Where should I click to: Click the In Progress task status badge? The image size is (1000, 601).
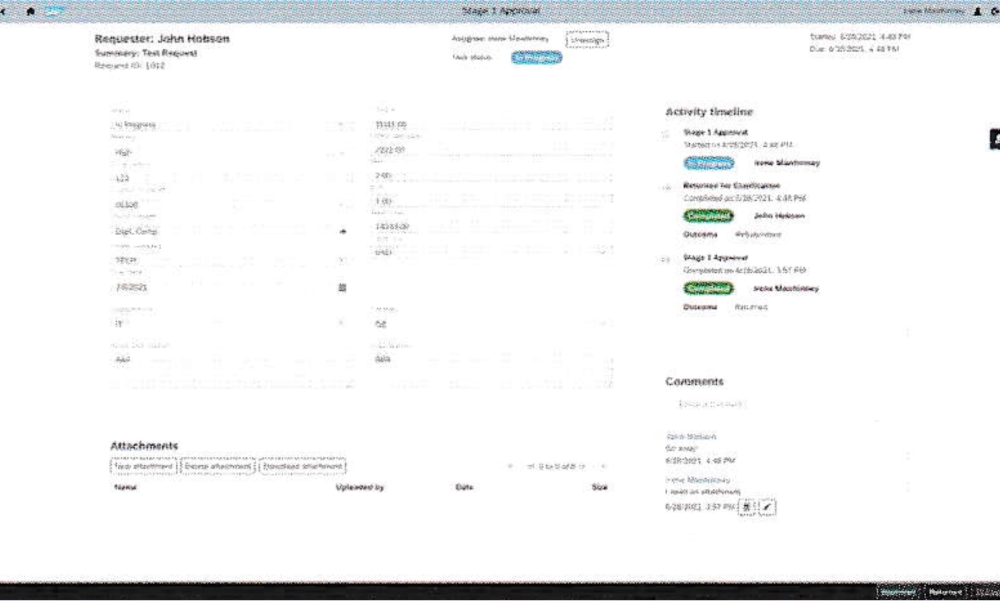537,58
